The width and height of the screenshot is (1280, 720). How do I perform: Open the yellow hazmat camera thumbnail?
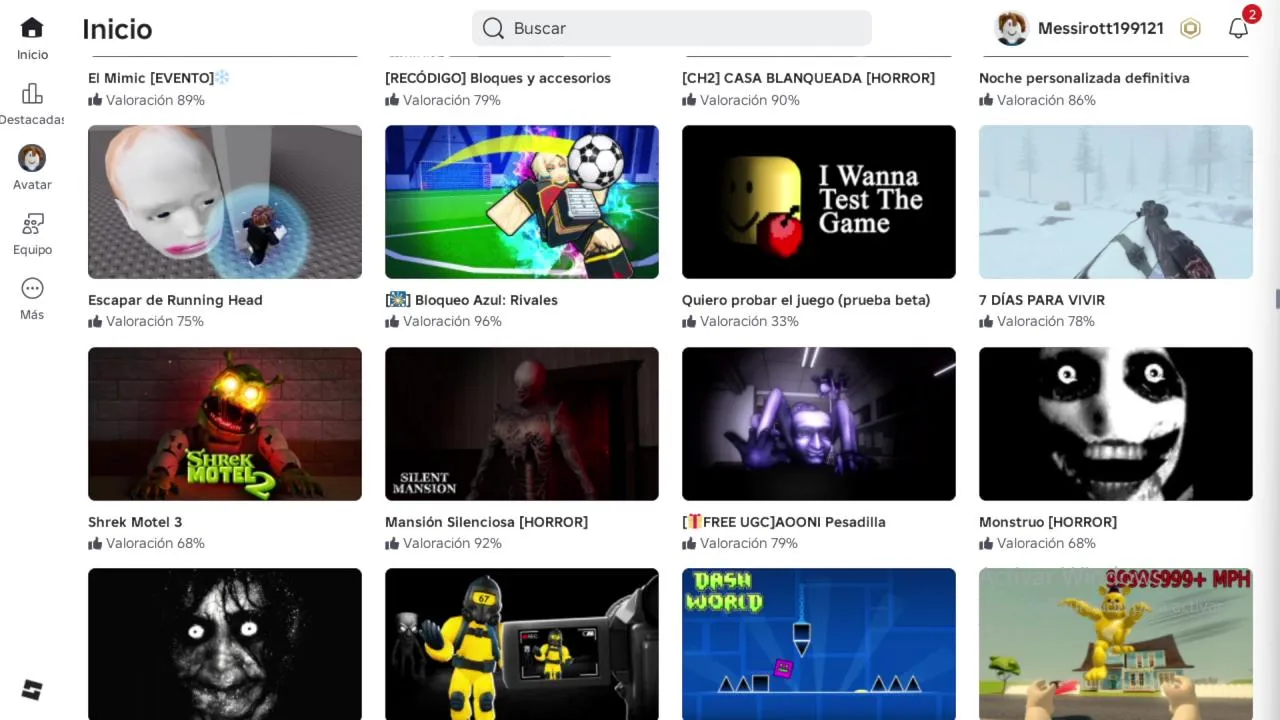pos(522,644)
